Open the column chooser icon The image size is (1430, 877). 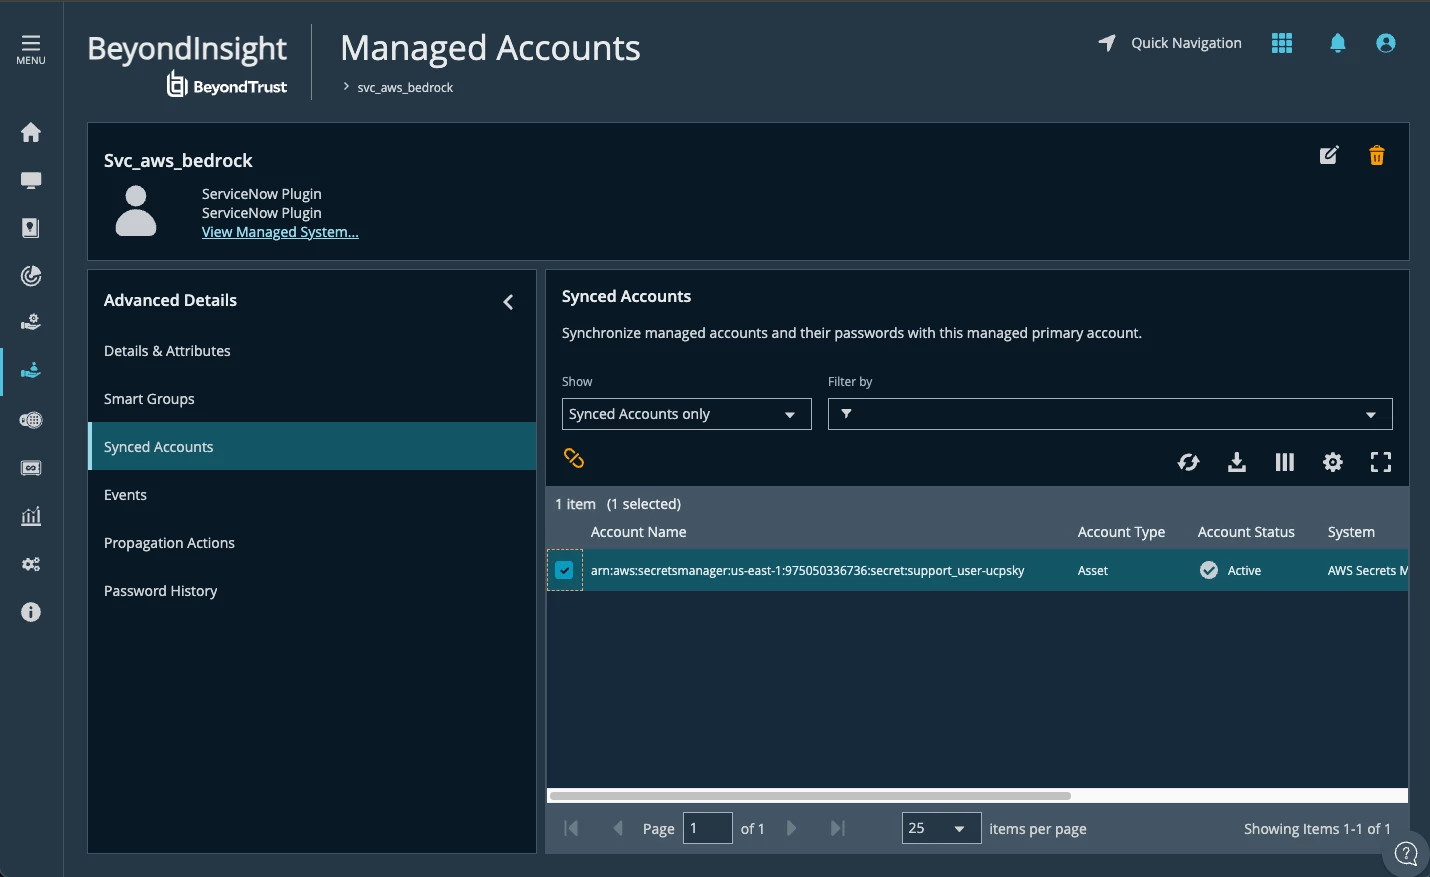pyautogui.click(x=1285, y=462)
